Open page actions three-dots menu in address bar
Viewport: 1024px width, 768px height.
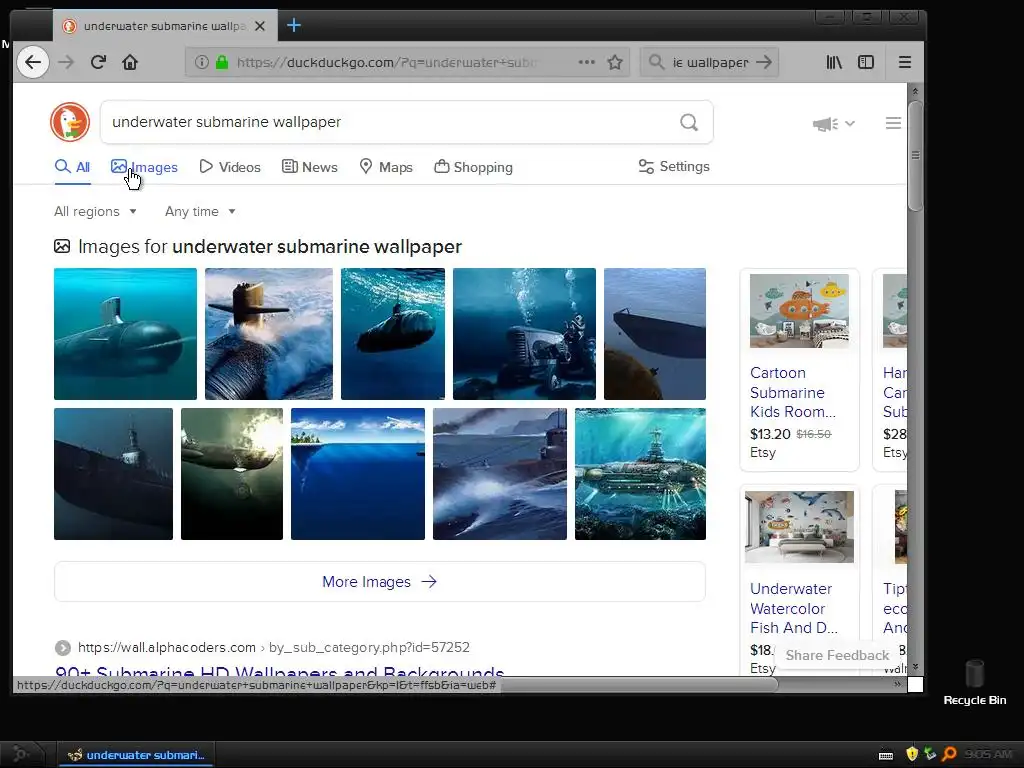click(586, 62)
